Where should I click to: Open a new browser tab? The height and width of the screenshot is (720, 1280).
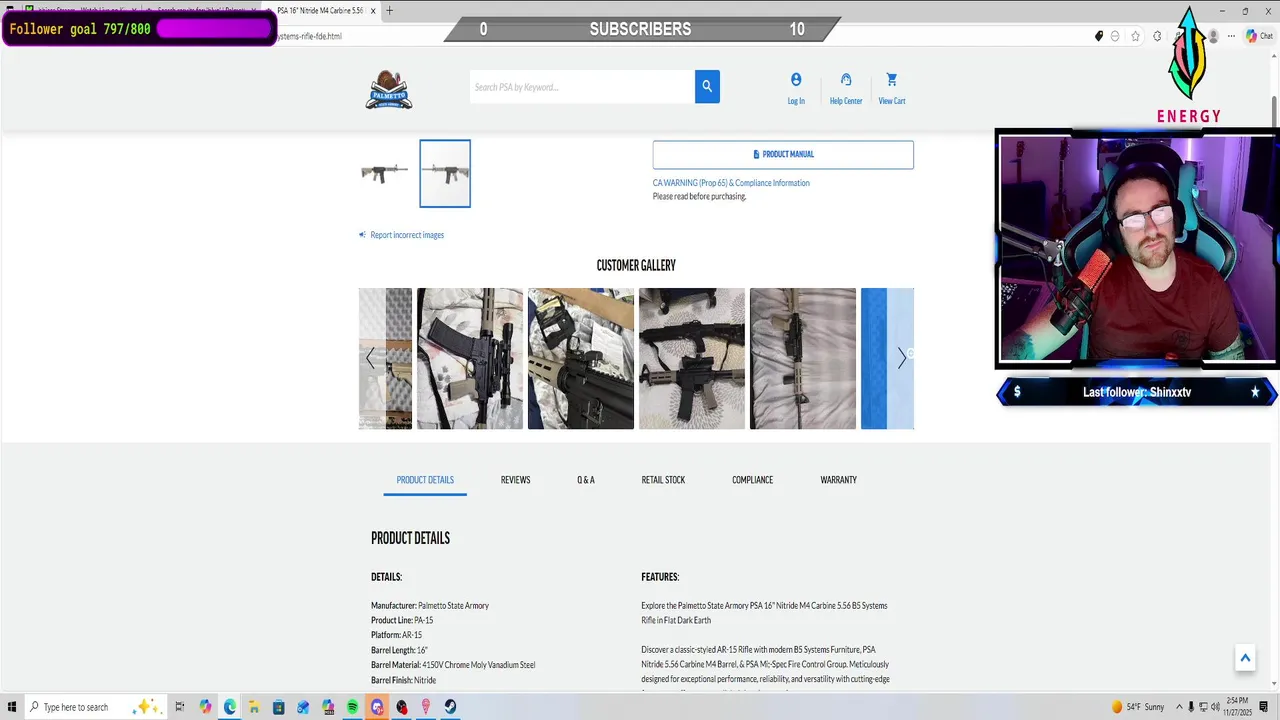[389, 11]
